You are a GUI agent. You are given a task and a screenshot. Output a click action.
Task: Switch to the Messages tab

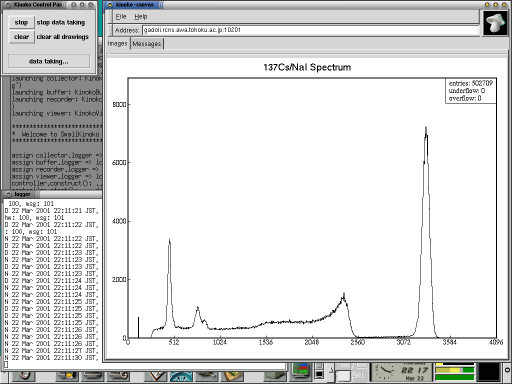(x=147, y=44)
